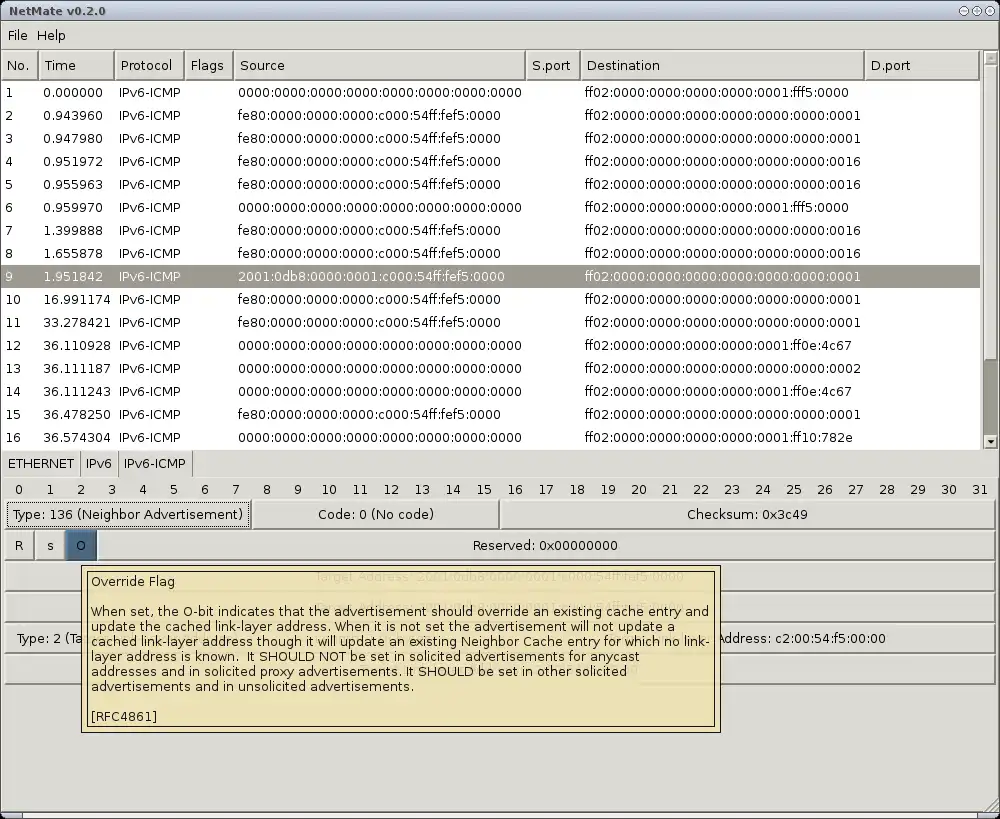
Task: Click the [RFC4861] reference in tooltip
Action: (124, 716)
